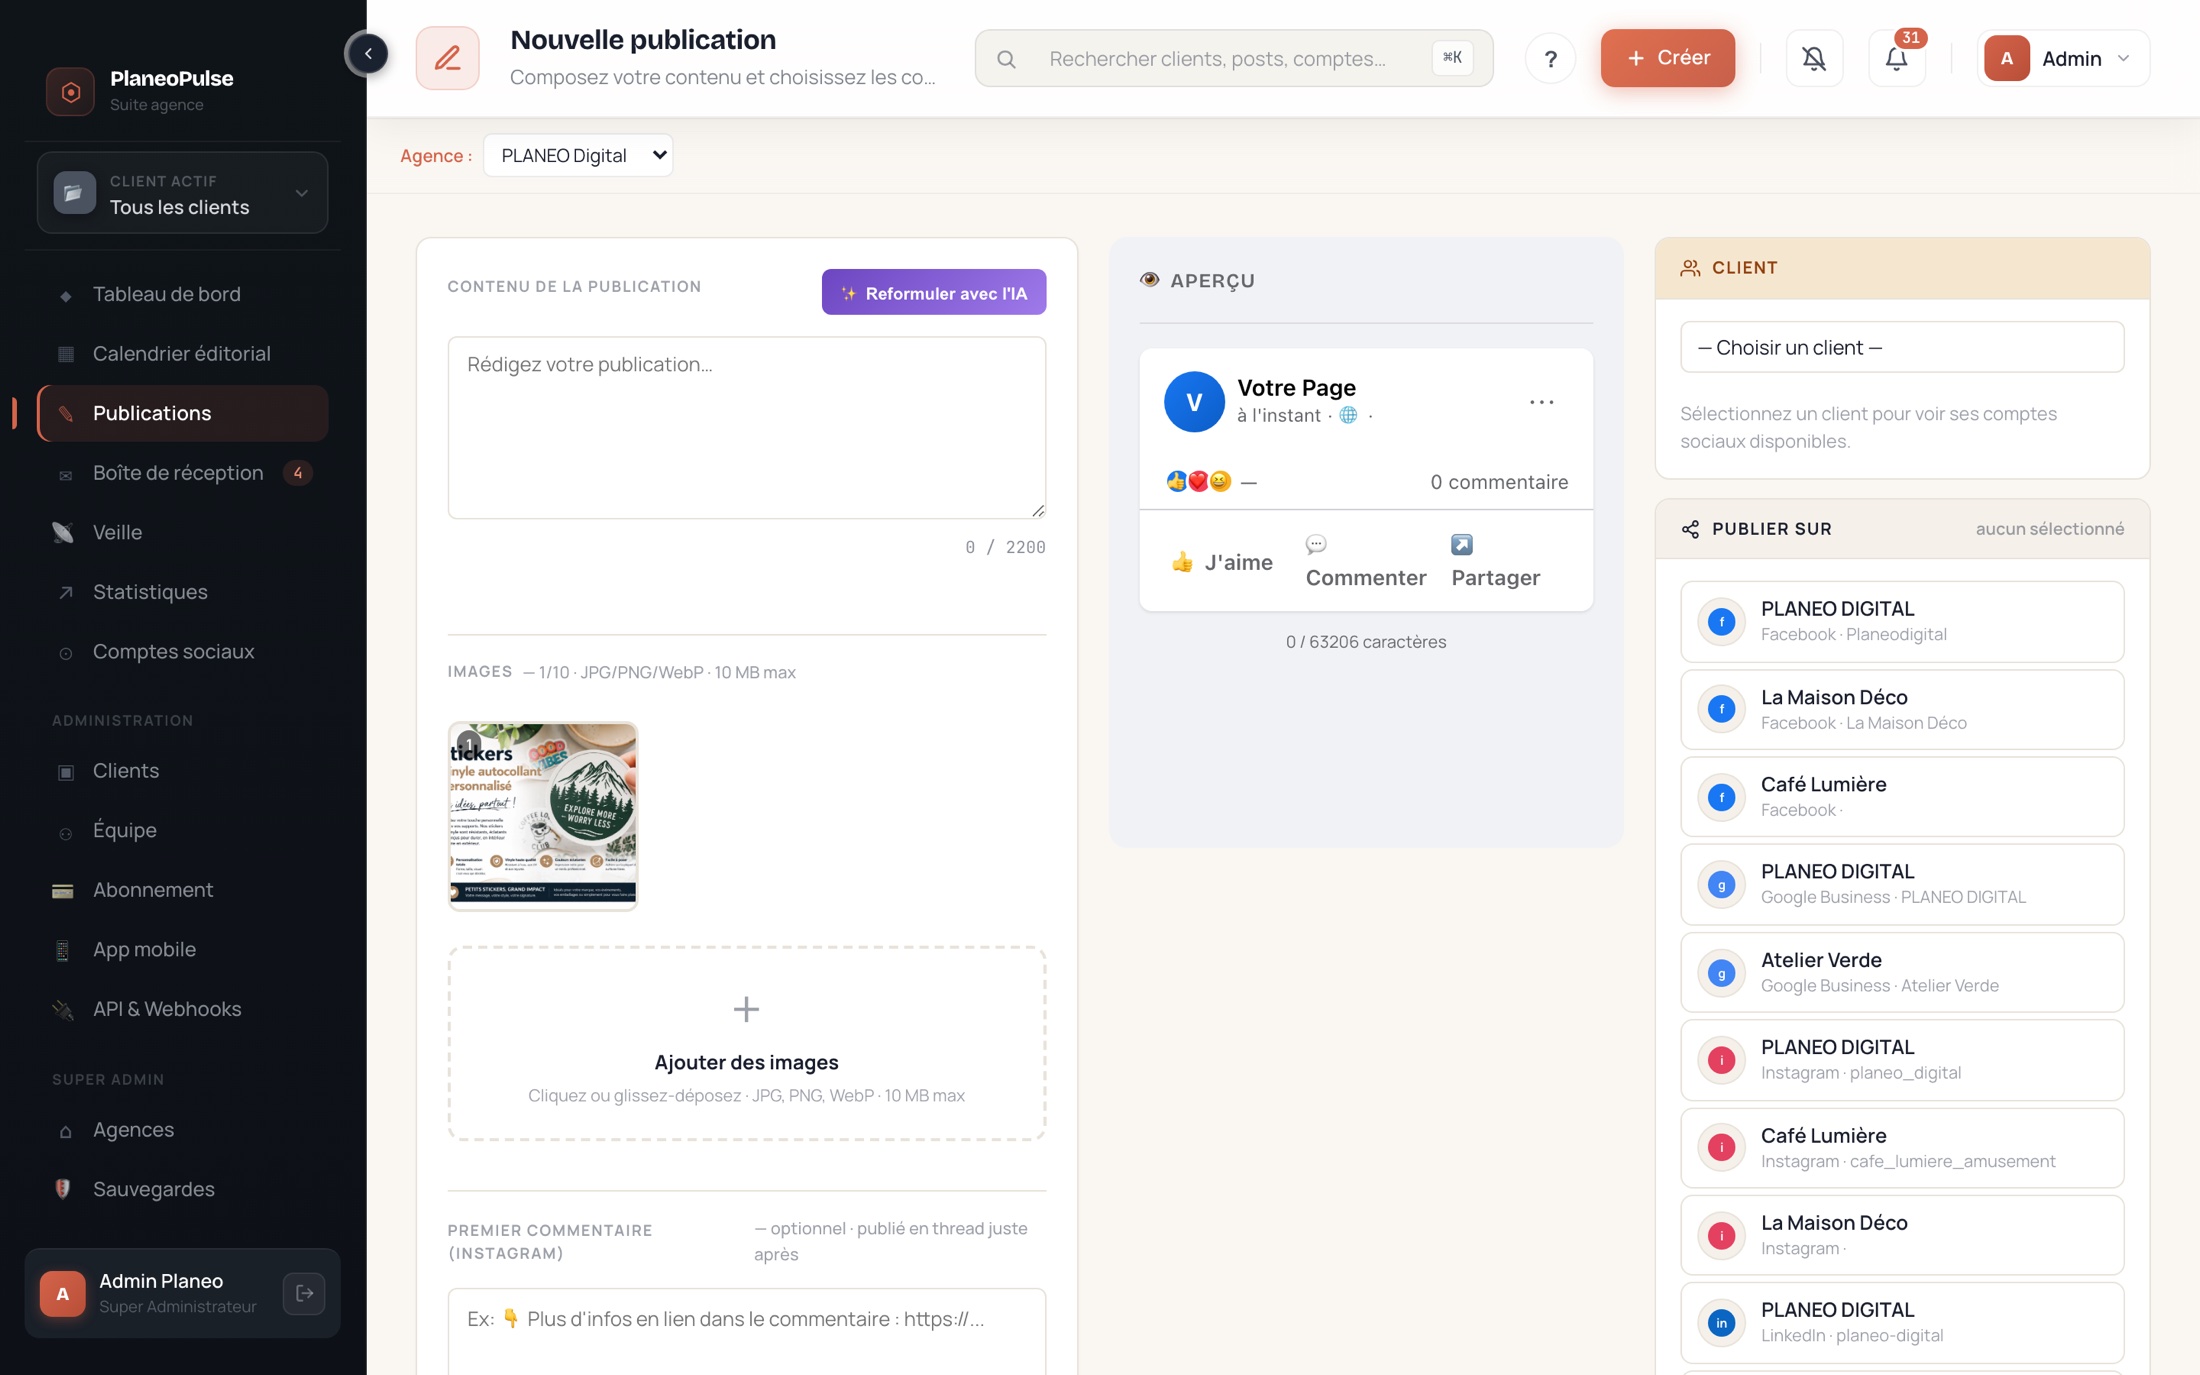Click Reformuler avec l'IA button

(933, 292)
